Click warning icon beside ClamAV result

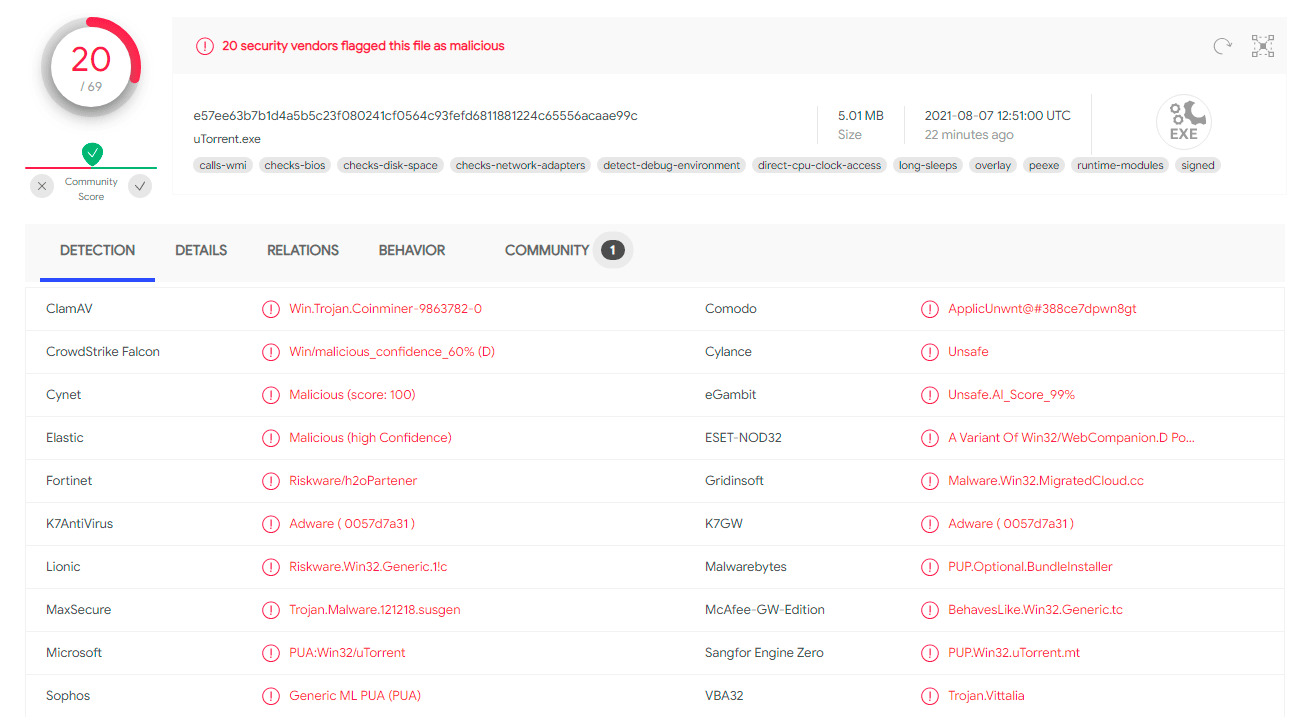(270, 309)
